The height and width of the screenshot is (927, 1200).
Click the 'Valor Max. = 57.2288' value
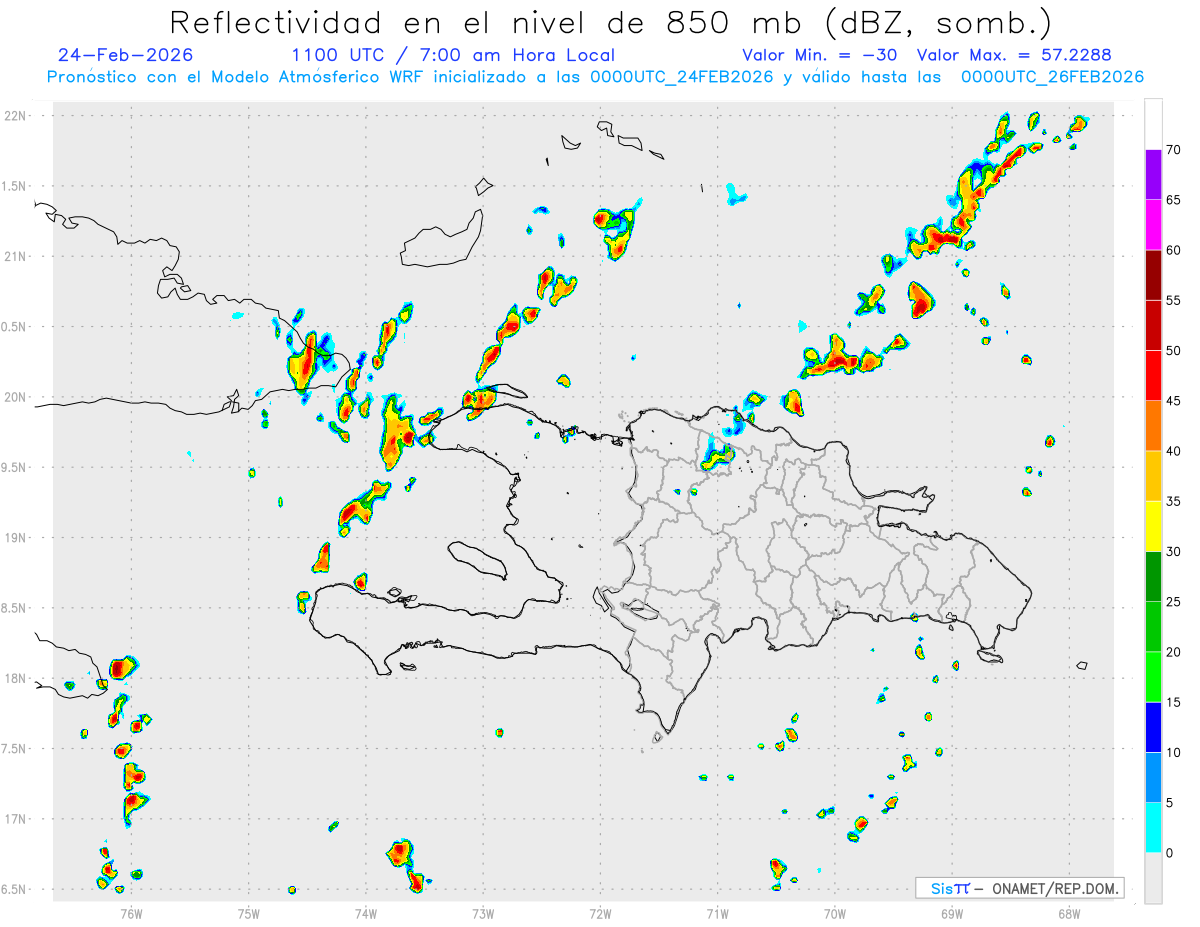[x=1015, y=55]
